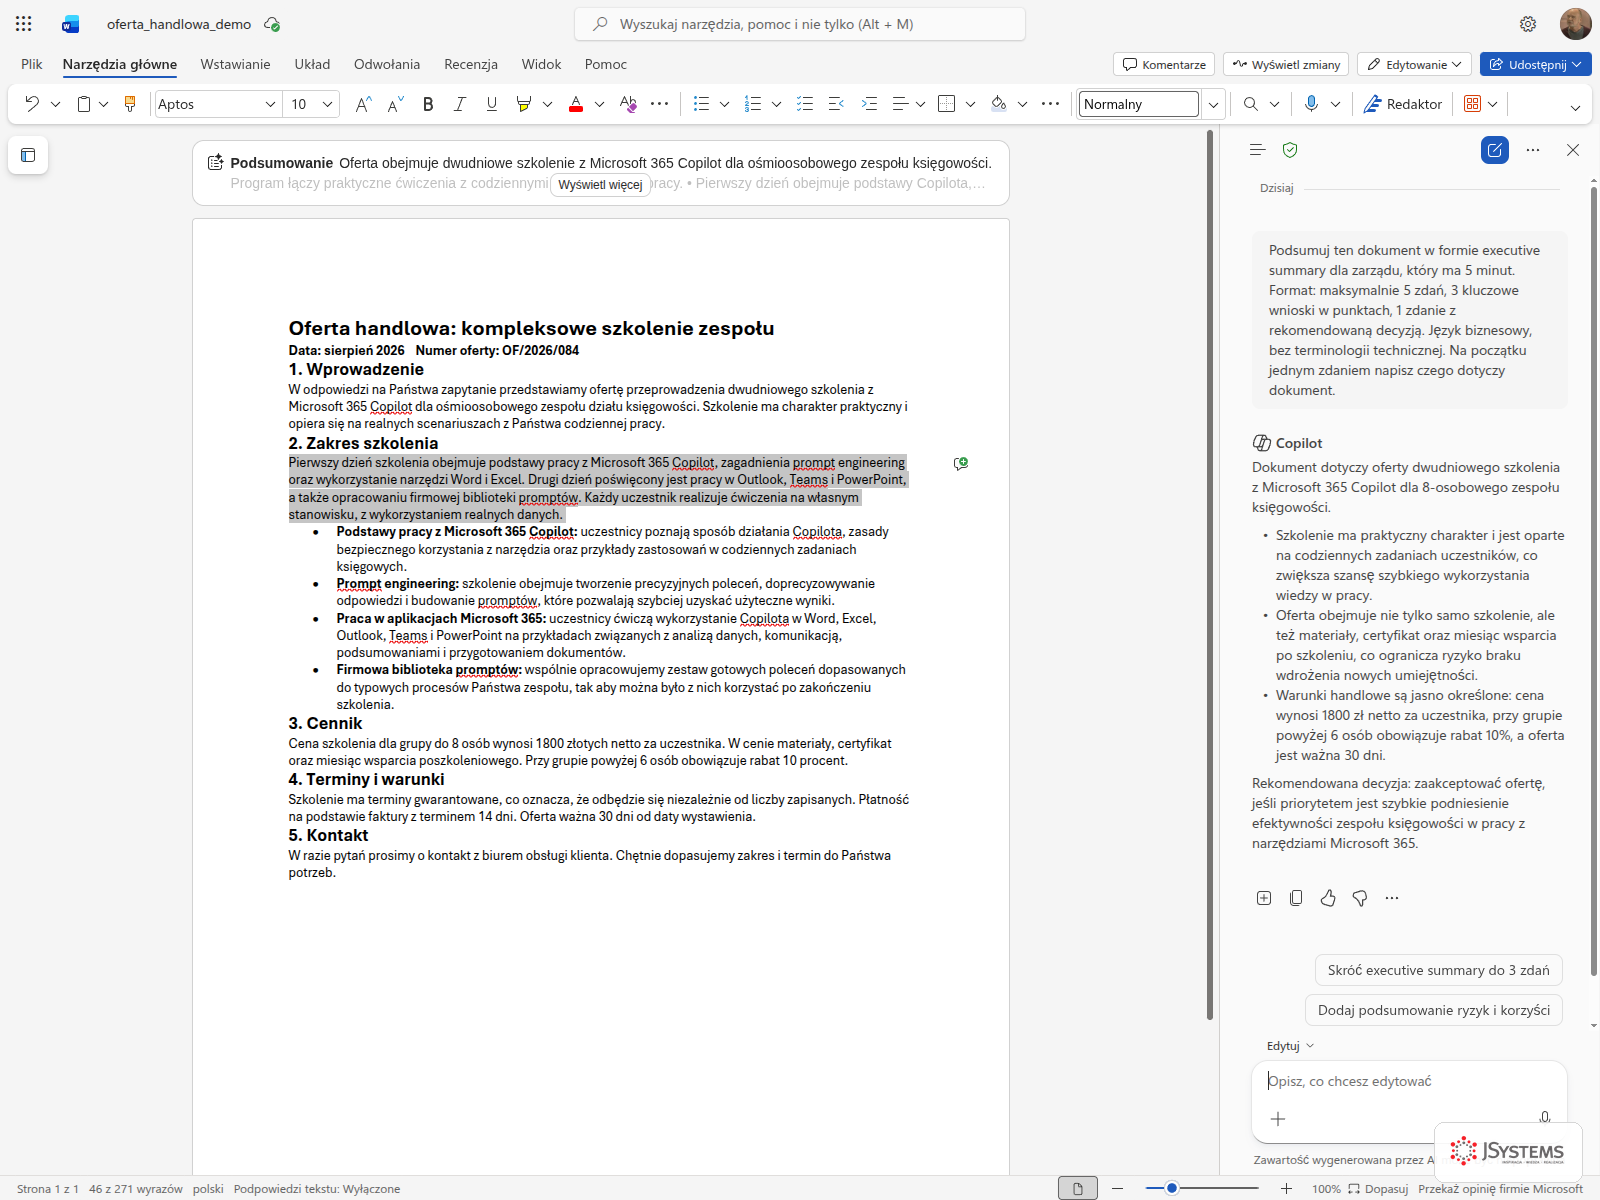The width and height of the screenshot is (1600, 1200).
Task: Apply a numbered list
Action: coord(753,104)
